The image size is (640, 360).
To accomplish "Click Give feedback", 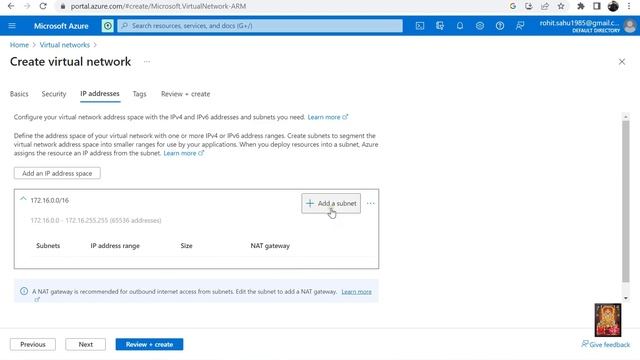I will click(x=606, y=344).
